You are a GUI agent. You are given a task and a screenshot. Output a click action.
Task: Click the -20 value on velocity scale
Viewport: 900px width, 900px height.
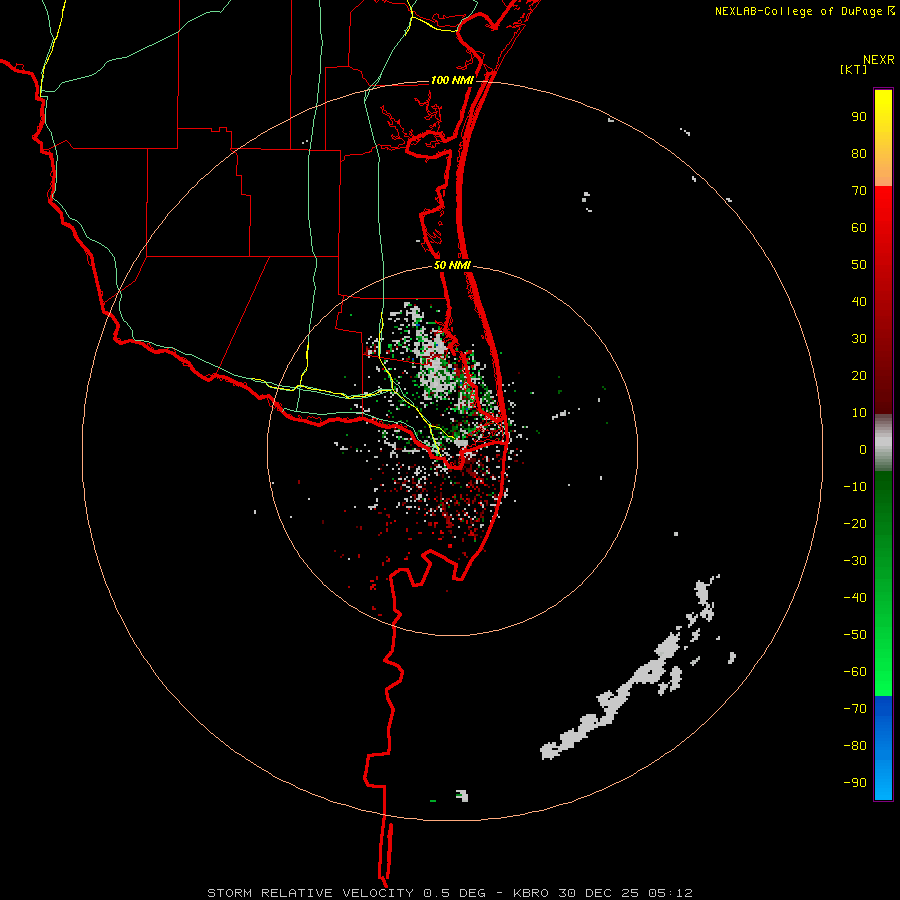855,523
